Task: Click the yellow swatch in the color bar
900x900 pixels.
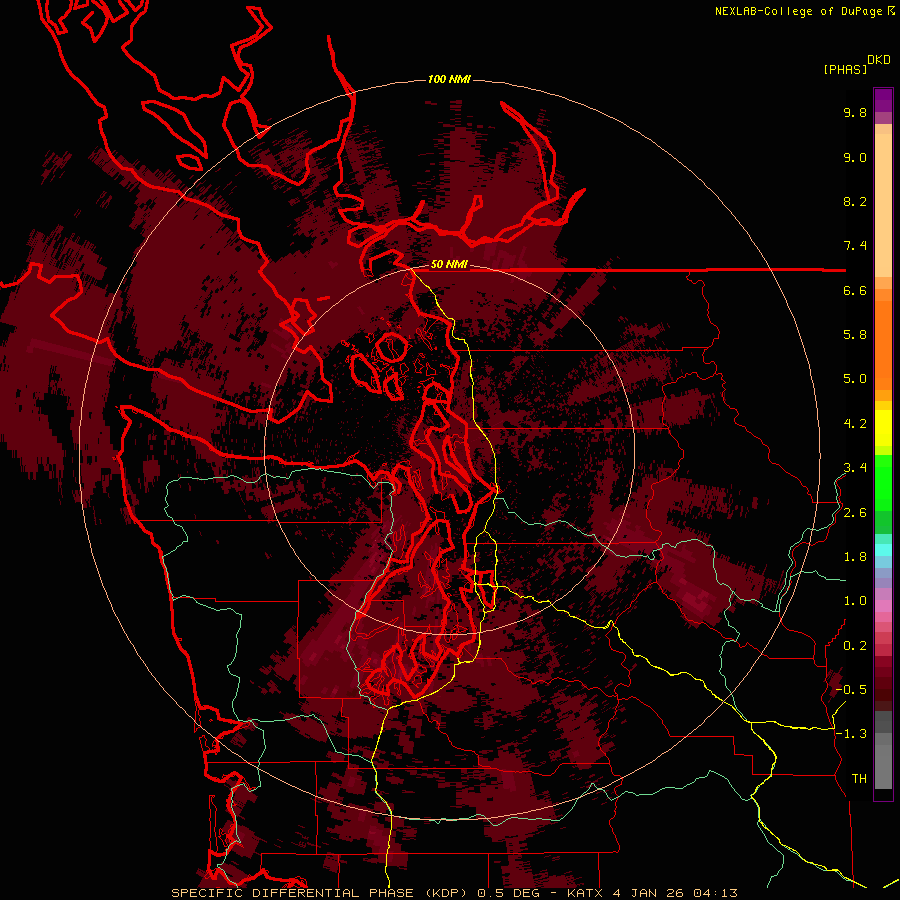Action: (x=883, y=428)
